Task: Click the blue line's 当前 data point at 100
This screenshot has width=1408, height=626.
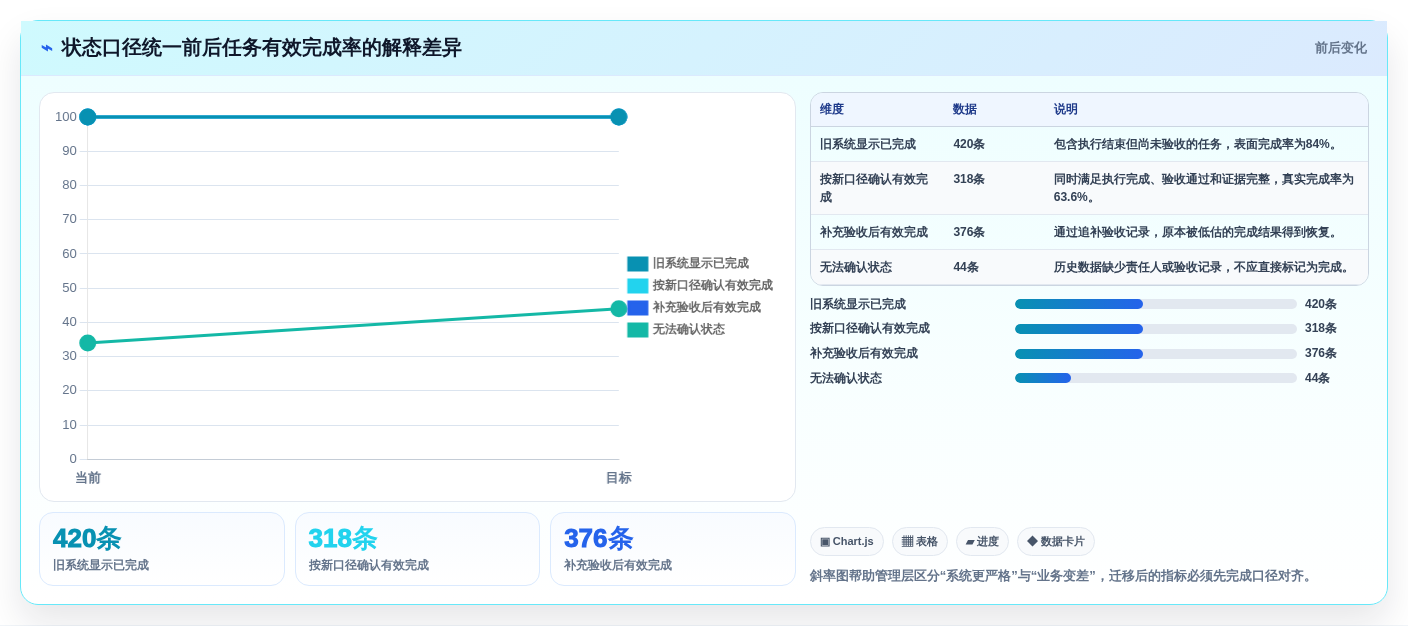Action: 88,117
